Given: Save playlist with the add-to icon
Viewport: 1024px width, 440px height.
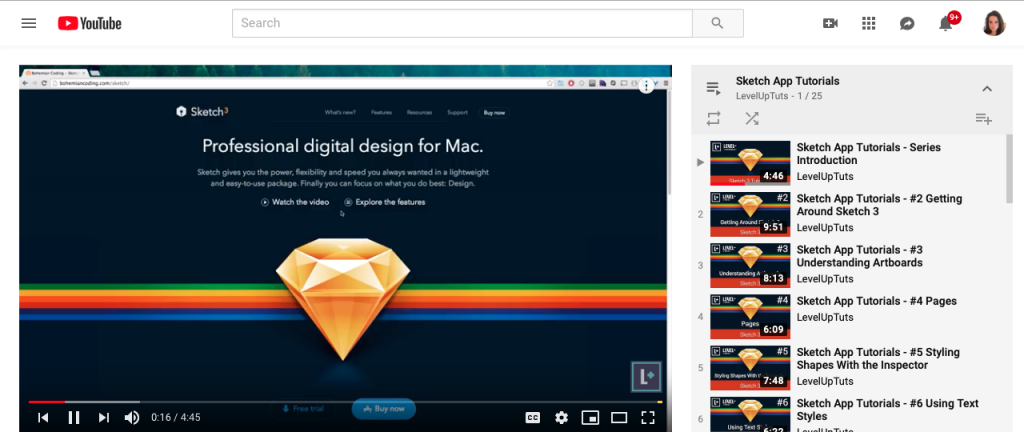Looking at the screenshot, I should [x=984, y=118].
